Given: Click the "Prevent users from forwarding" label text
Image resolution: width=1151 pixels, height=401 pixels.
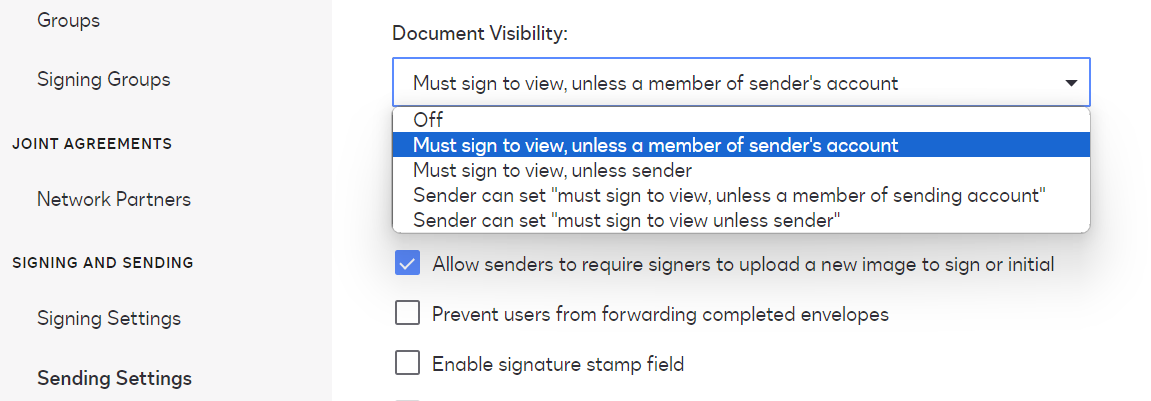Looking at the screenshot, I should tap(660, 314).
